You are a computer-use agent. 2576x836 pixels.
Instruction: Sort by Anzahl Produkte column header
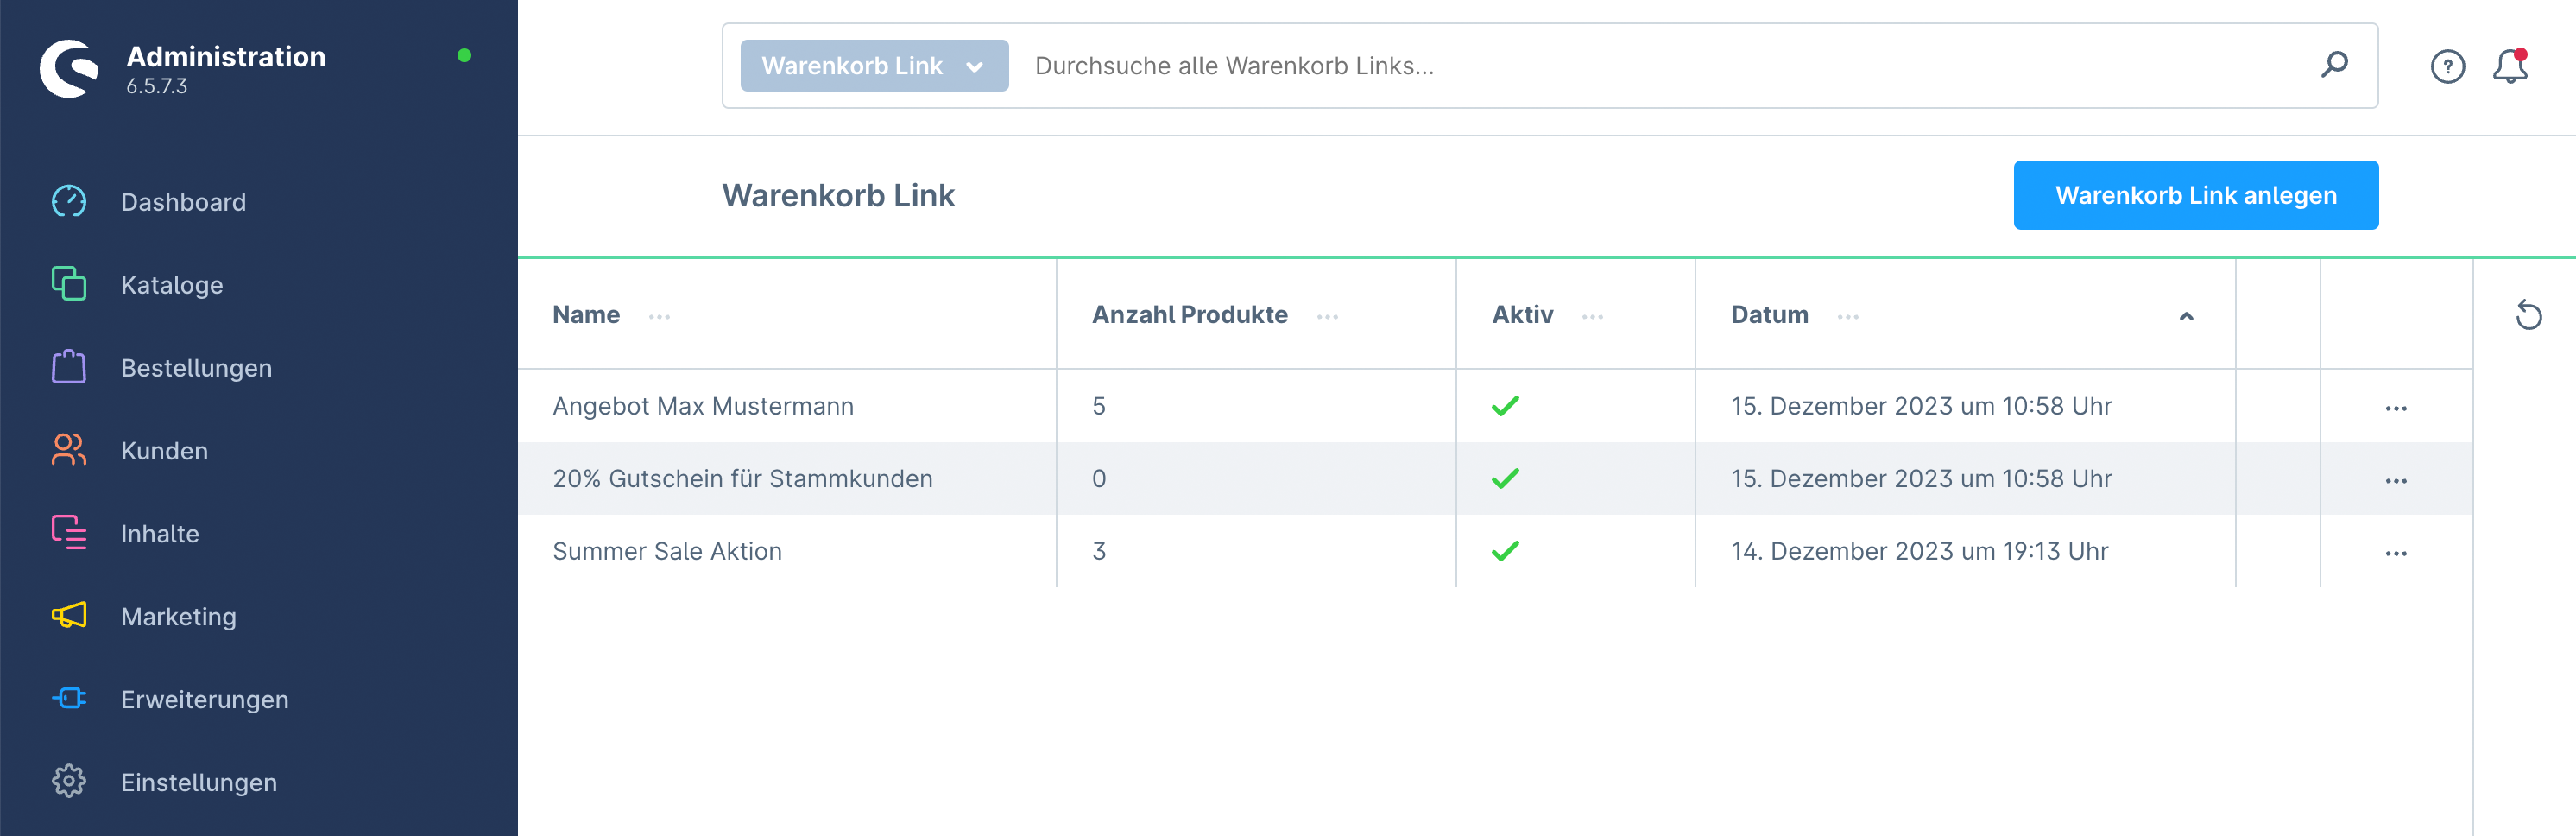coord(1189,315)
